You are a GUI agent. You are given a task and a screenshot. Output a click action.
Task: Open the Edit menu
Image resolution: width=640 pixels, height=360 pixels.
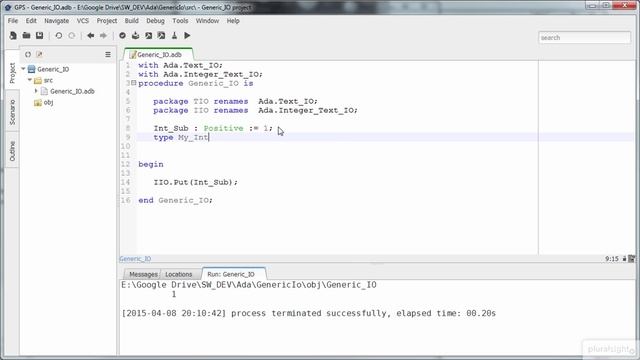click(31, 21)
